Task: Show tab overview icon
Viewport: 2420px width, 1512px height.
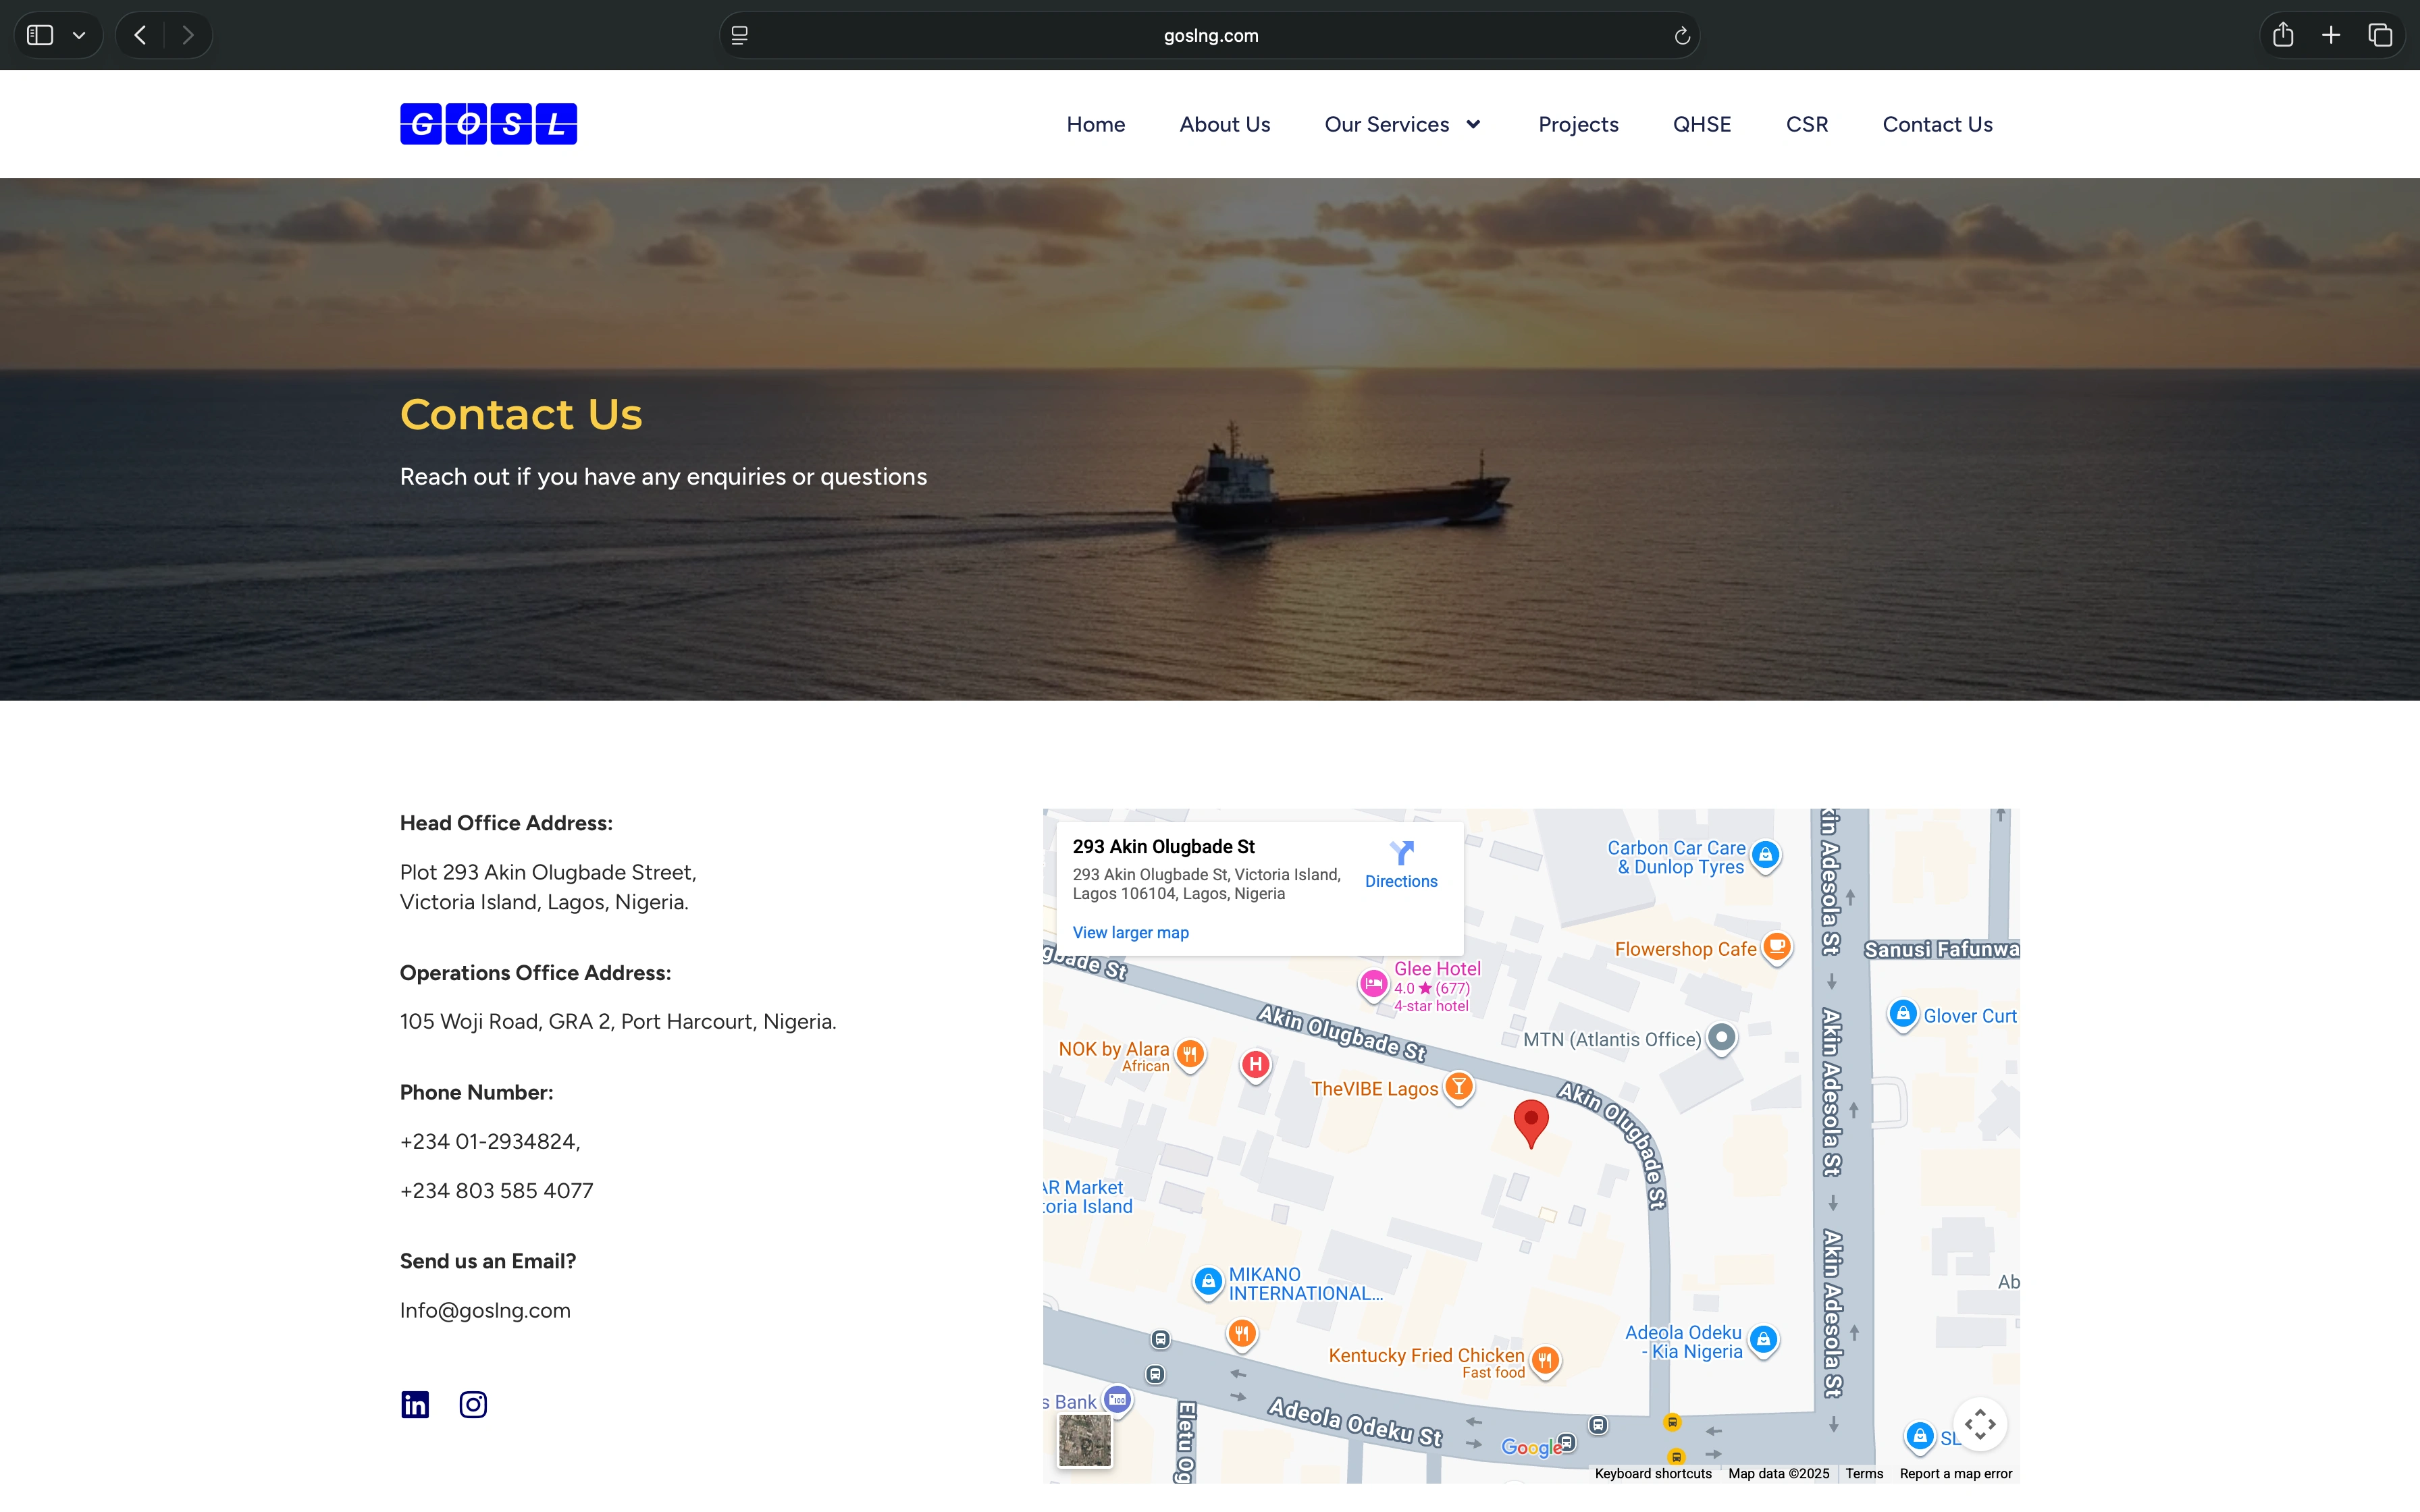Action: 2380,36
